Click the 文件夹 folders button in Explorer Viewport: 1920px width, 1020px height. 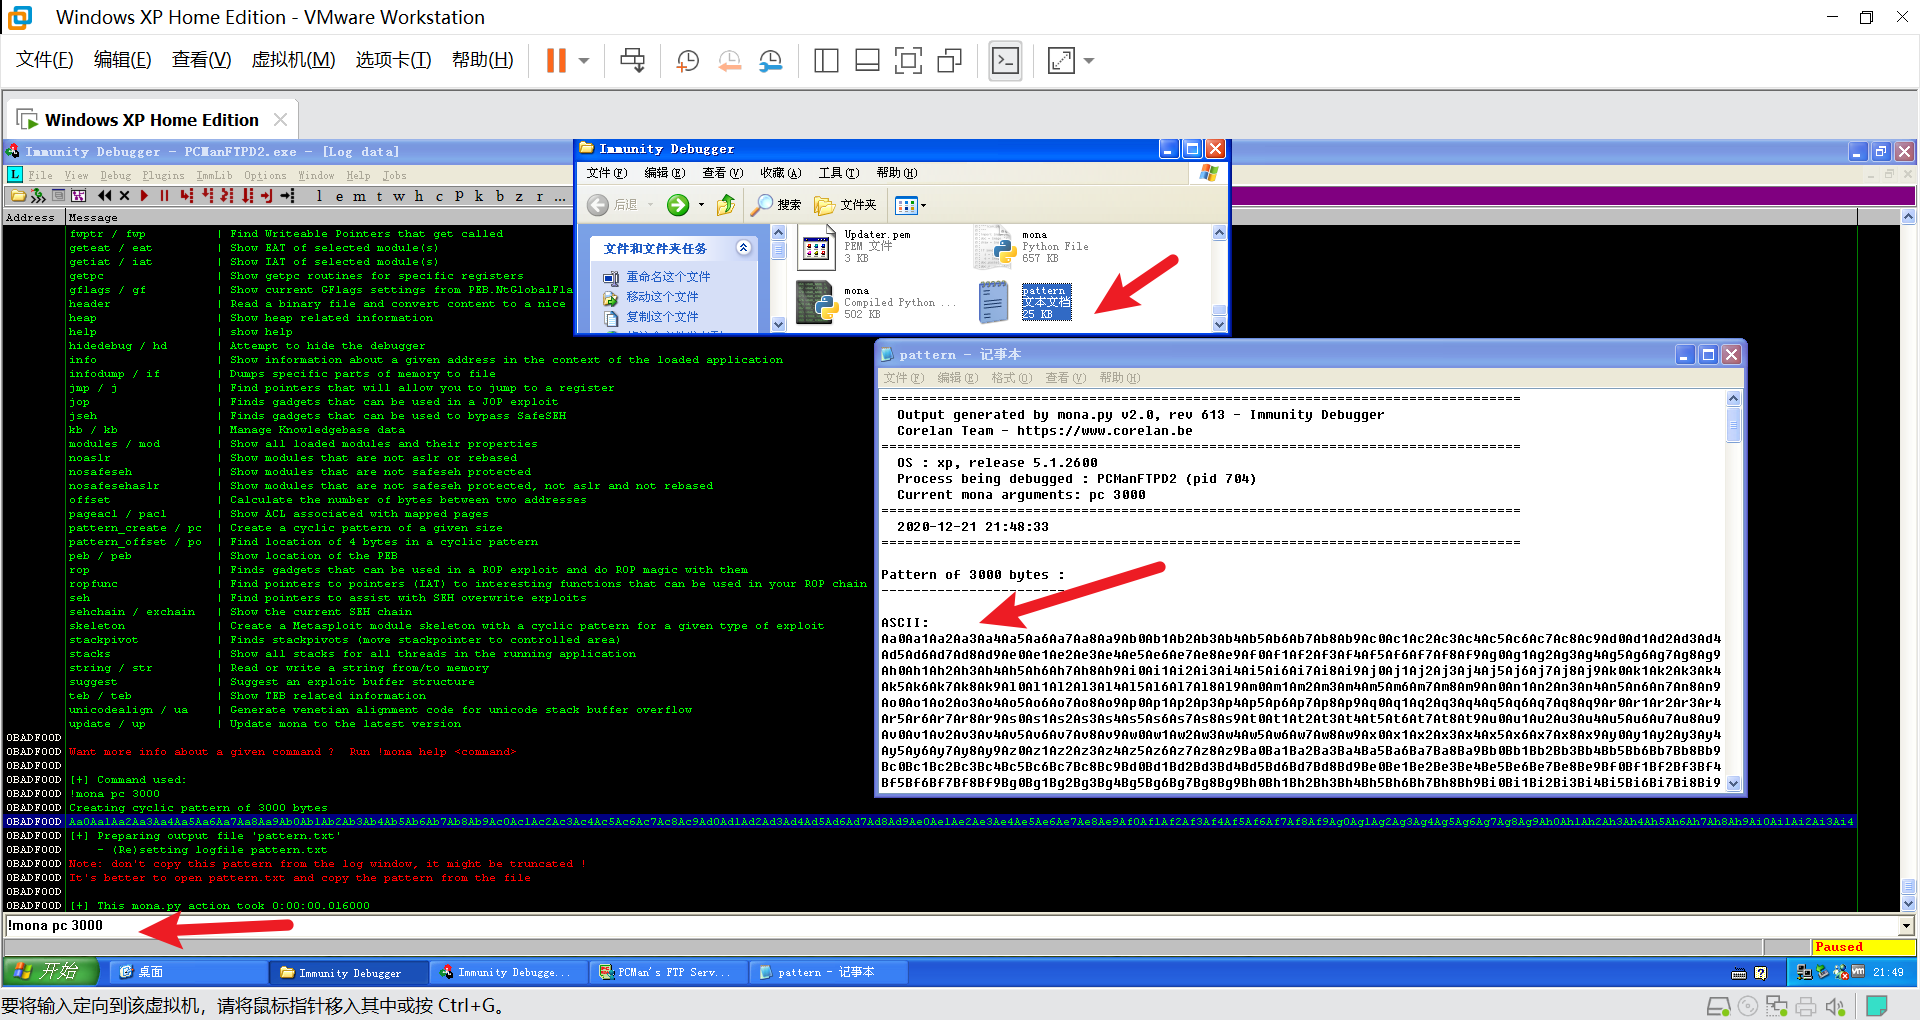(845, 205)
